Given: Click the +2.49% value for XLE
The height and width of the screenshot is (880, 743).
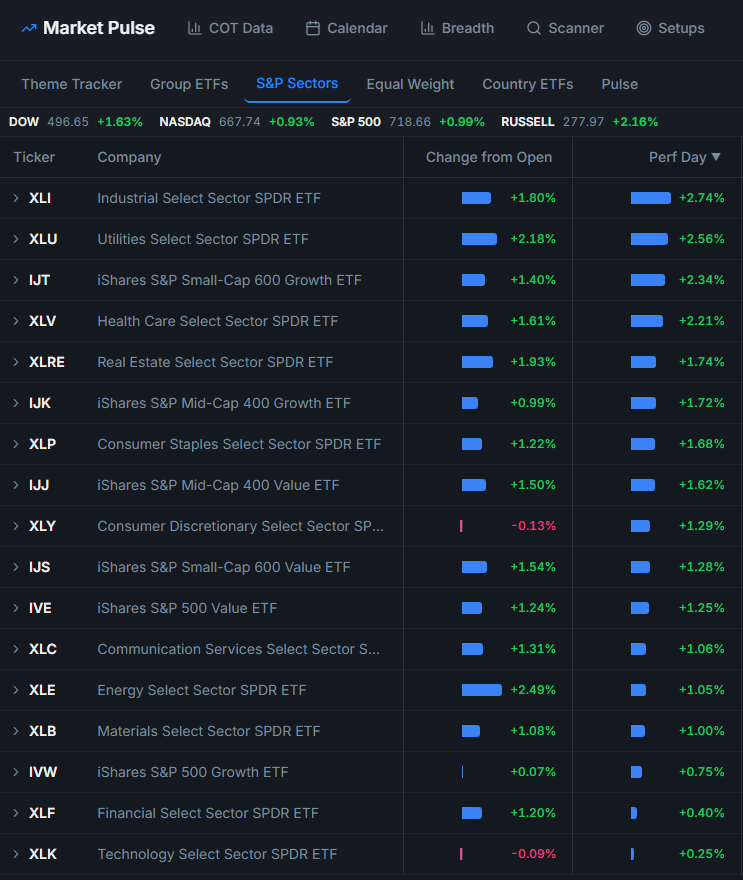Looking at the screenshot, I should pos(533,690).
